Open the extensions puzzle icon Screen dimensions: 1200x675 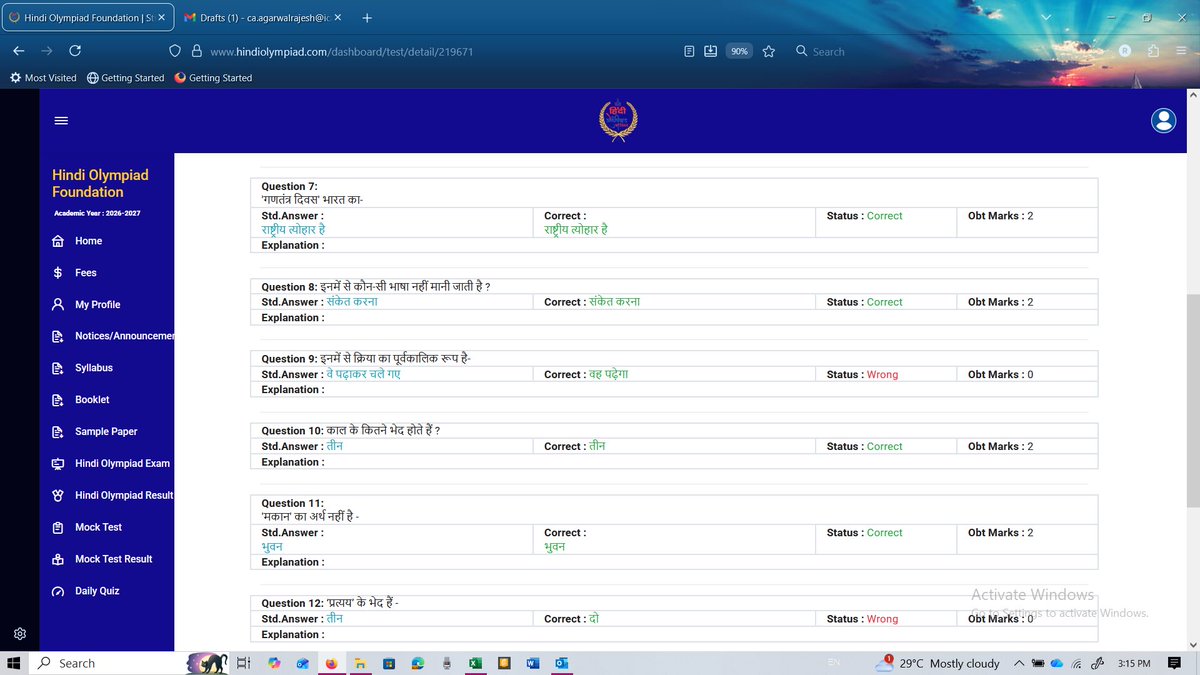click(x=1154, y=51)
